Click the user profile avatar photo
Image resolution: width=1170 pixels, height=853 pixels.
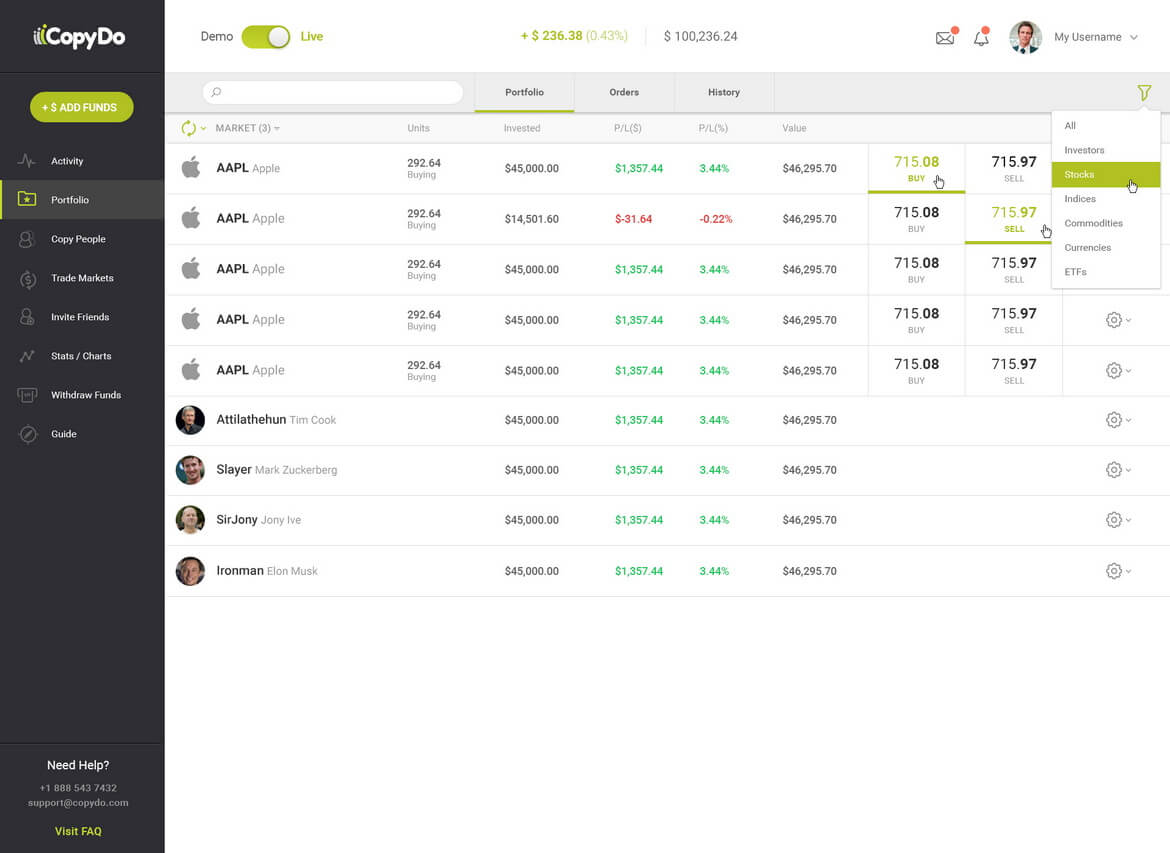point(1025,37)
